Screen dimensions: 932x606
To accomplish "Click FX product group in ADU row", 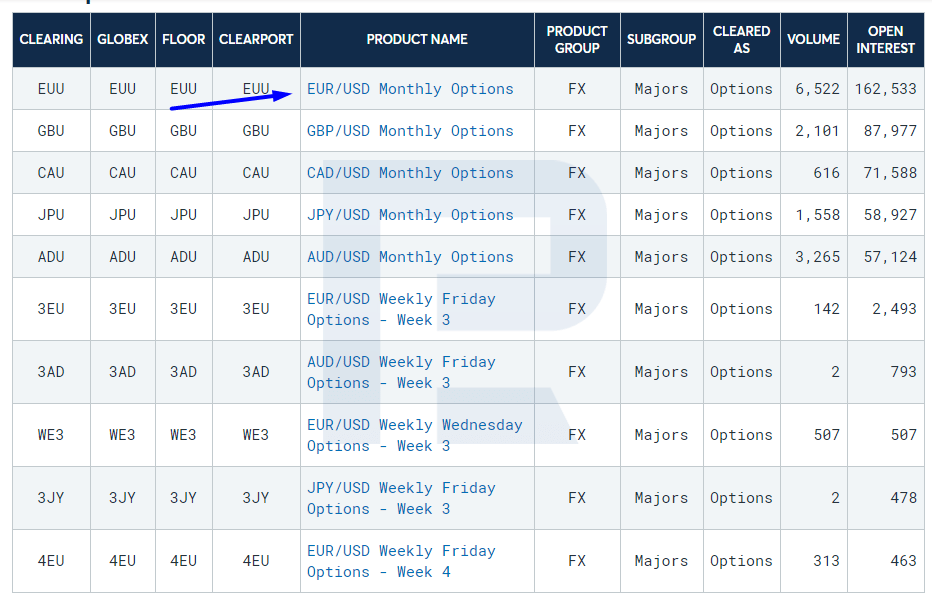I will pyautogui.click(x=577, y=257).
